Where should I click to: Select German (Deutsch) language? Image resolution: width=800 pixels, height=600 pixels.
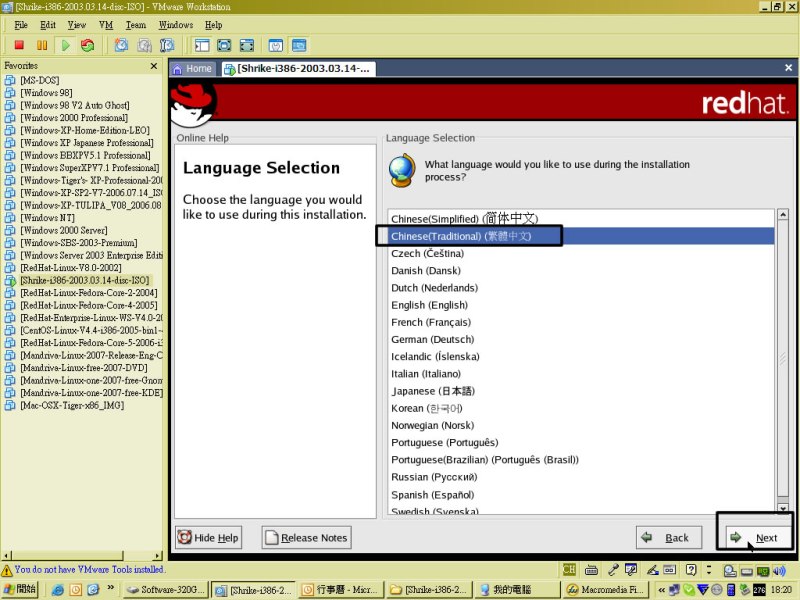[x=581, y=339]
